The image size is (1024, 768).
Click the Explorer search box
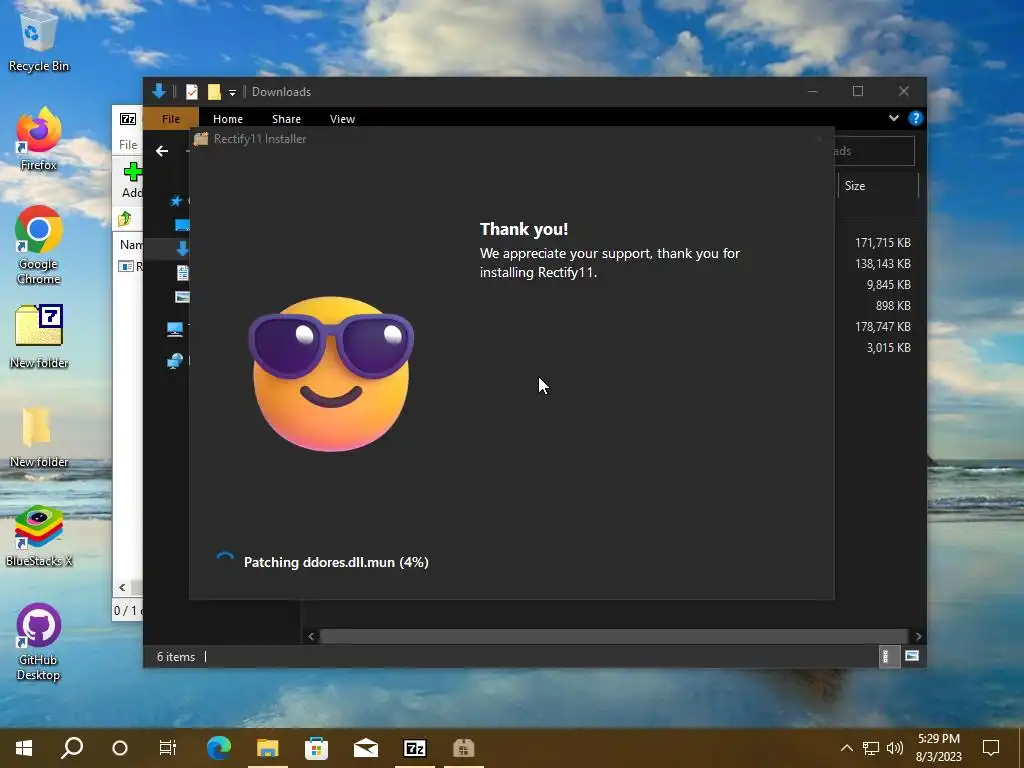(874, 151)
